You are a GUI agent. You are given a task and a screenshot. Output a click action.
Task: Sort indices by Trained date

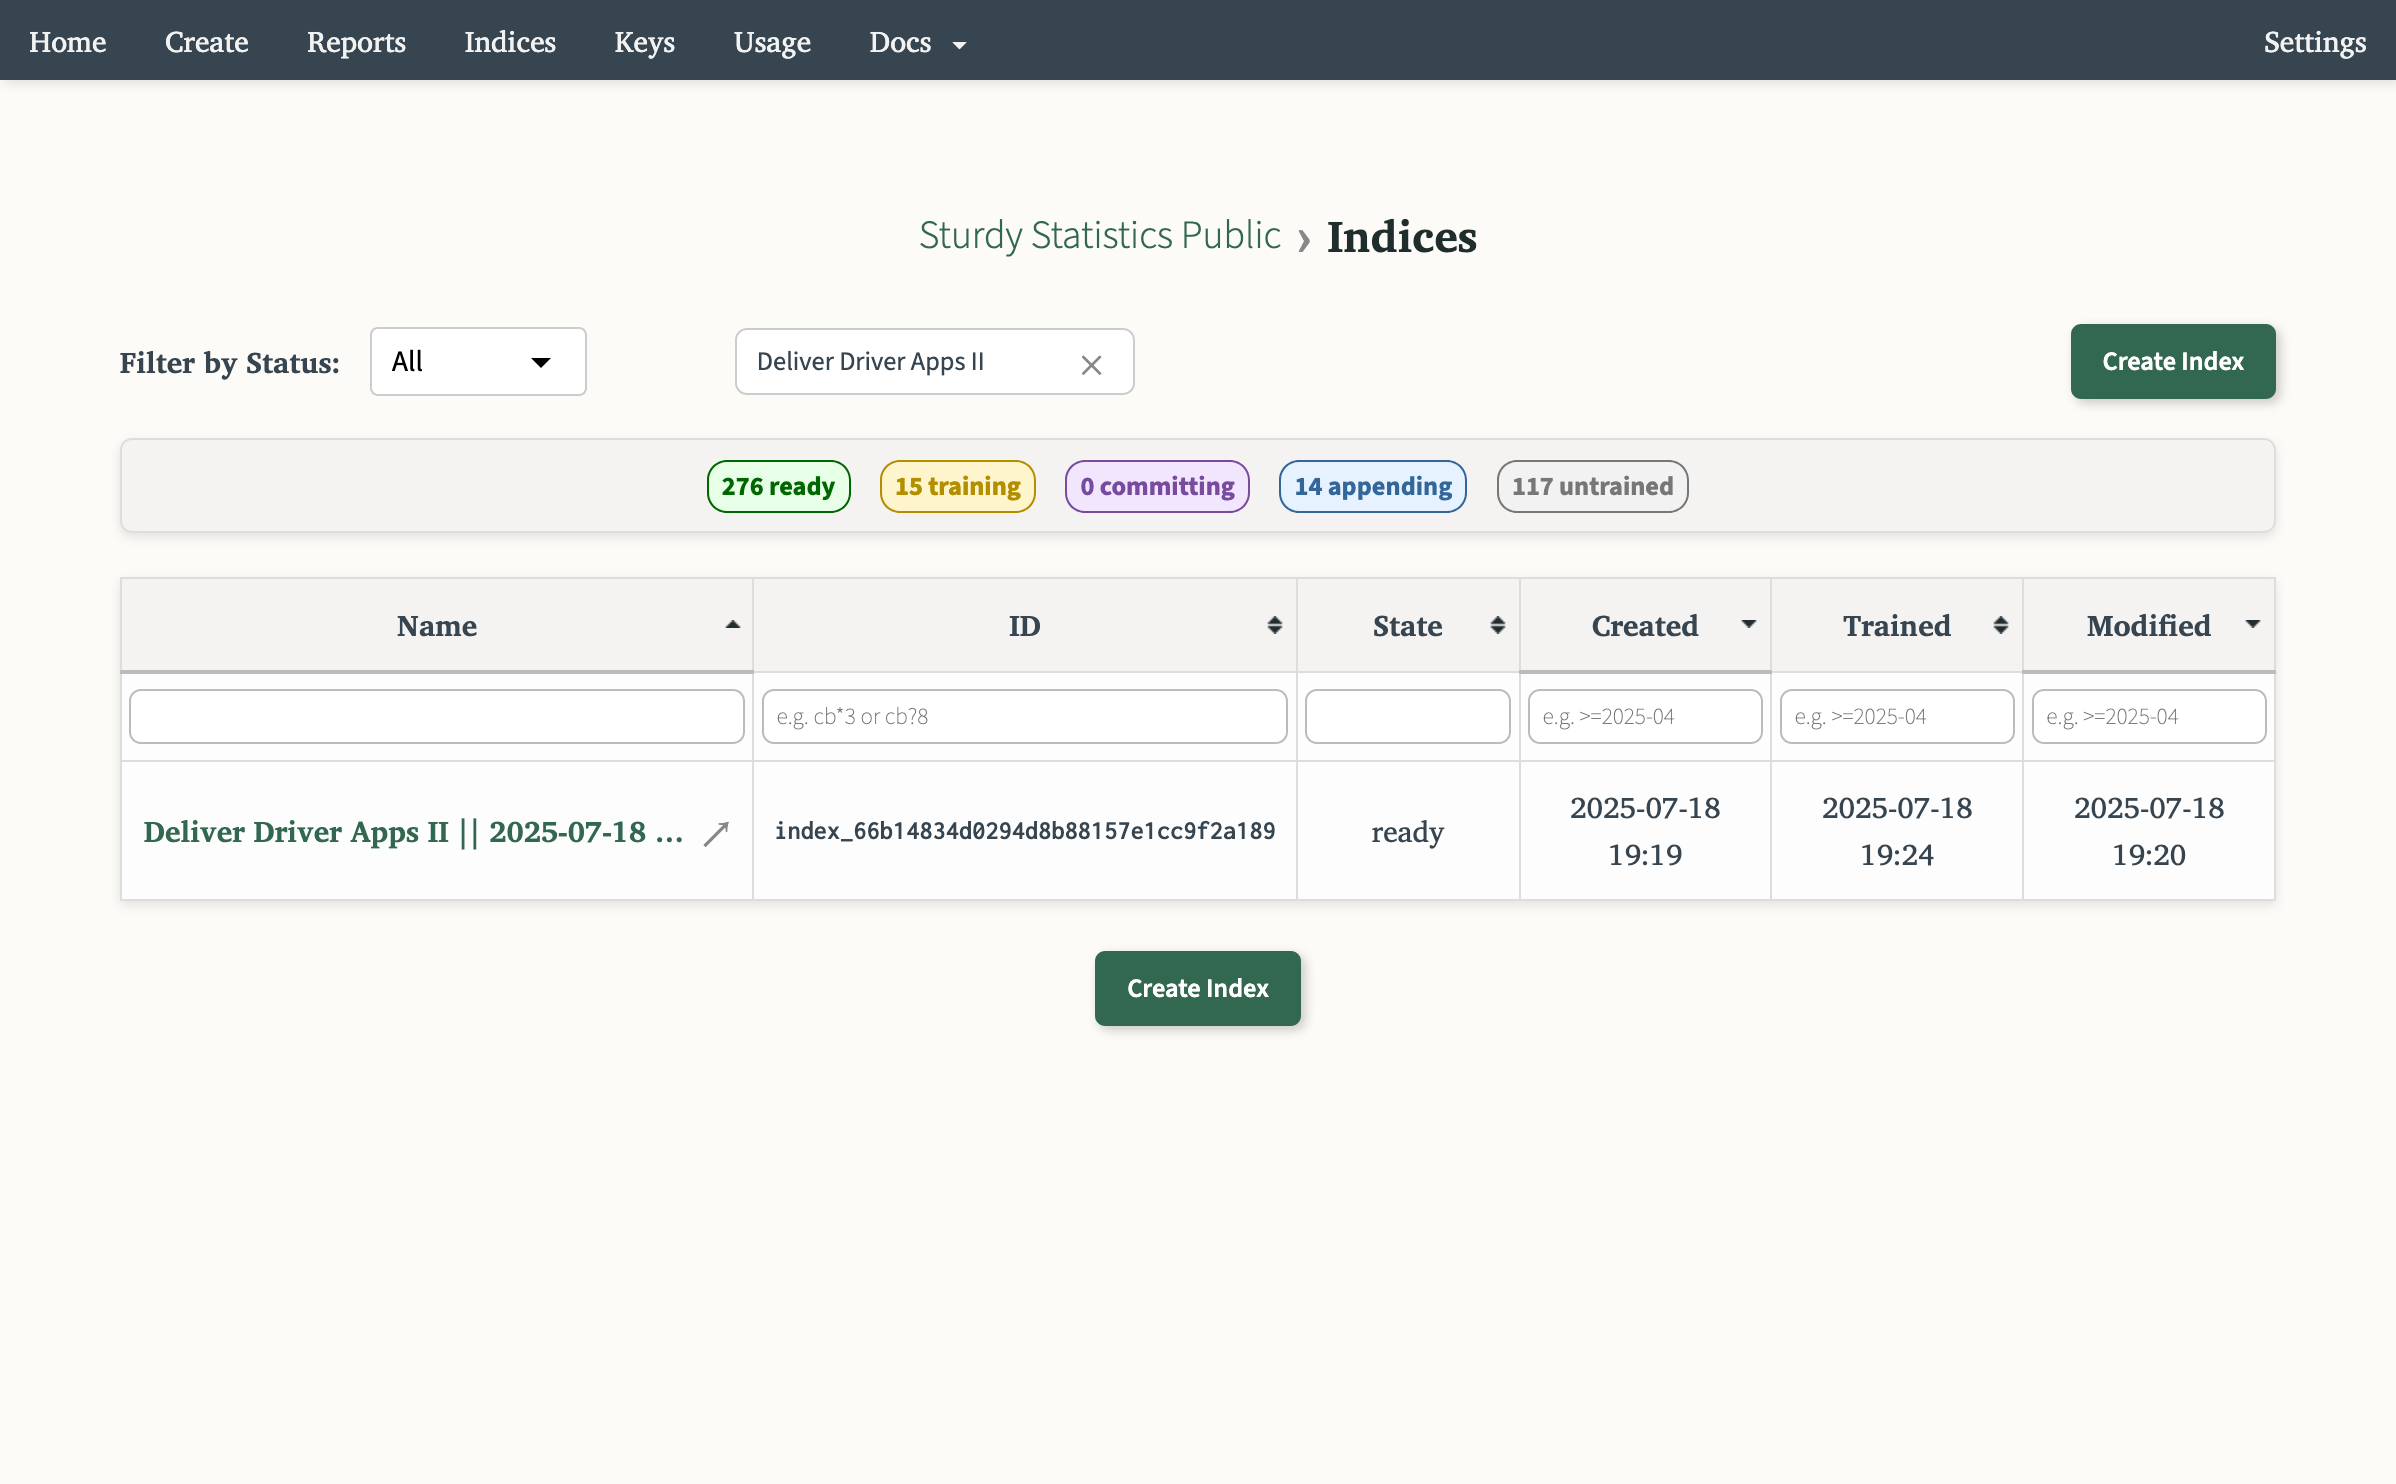[2000, 625]
